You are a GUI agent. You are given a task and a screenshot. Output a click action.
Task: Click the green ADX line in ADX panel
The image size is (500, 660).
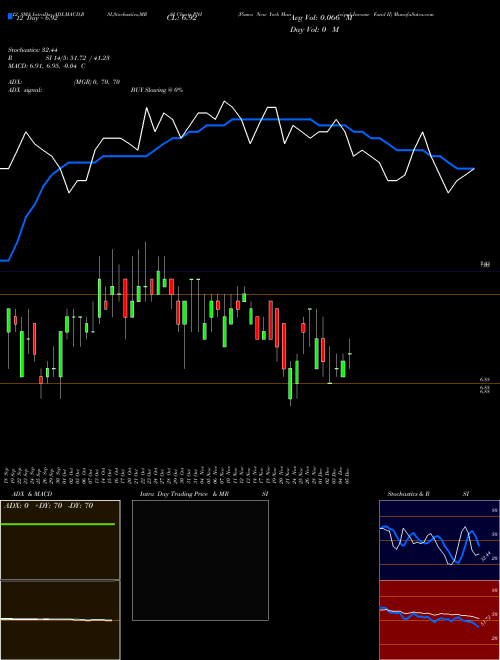point(58,524)
